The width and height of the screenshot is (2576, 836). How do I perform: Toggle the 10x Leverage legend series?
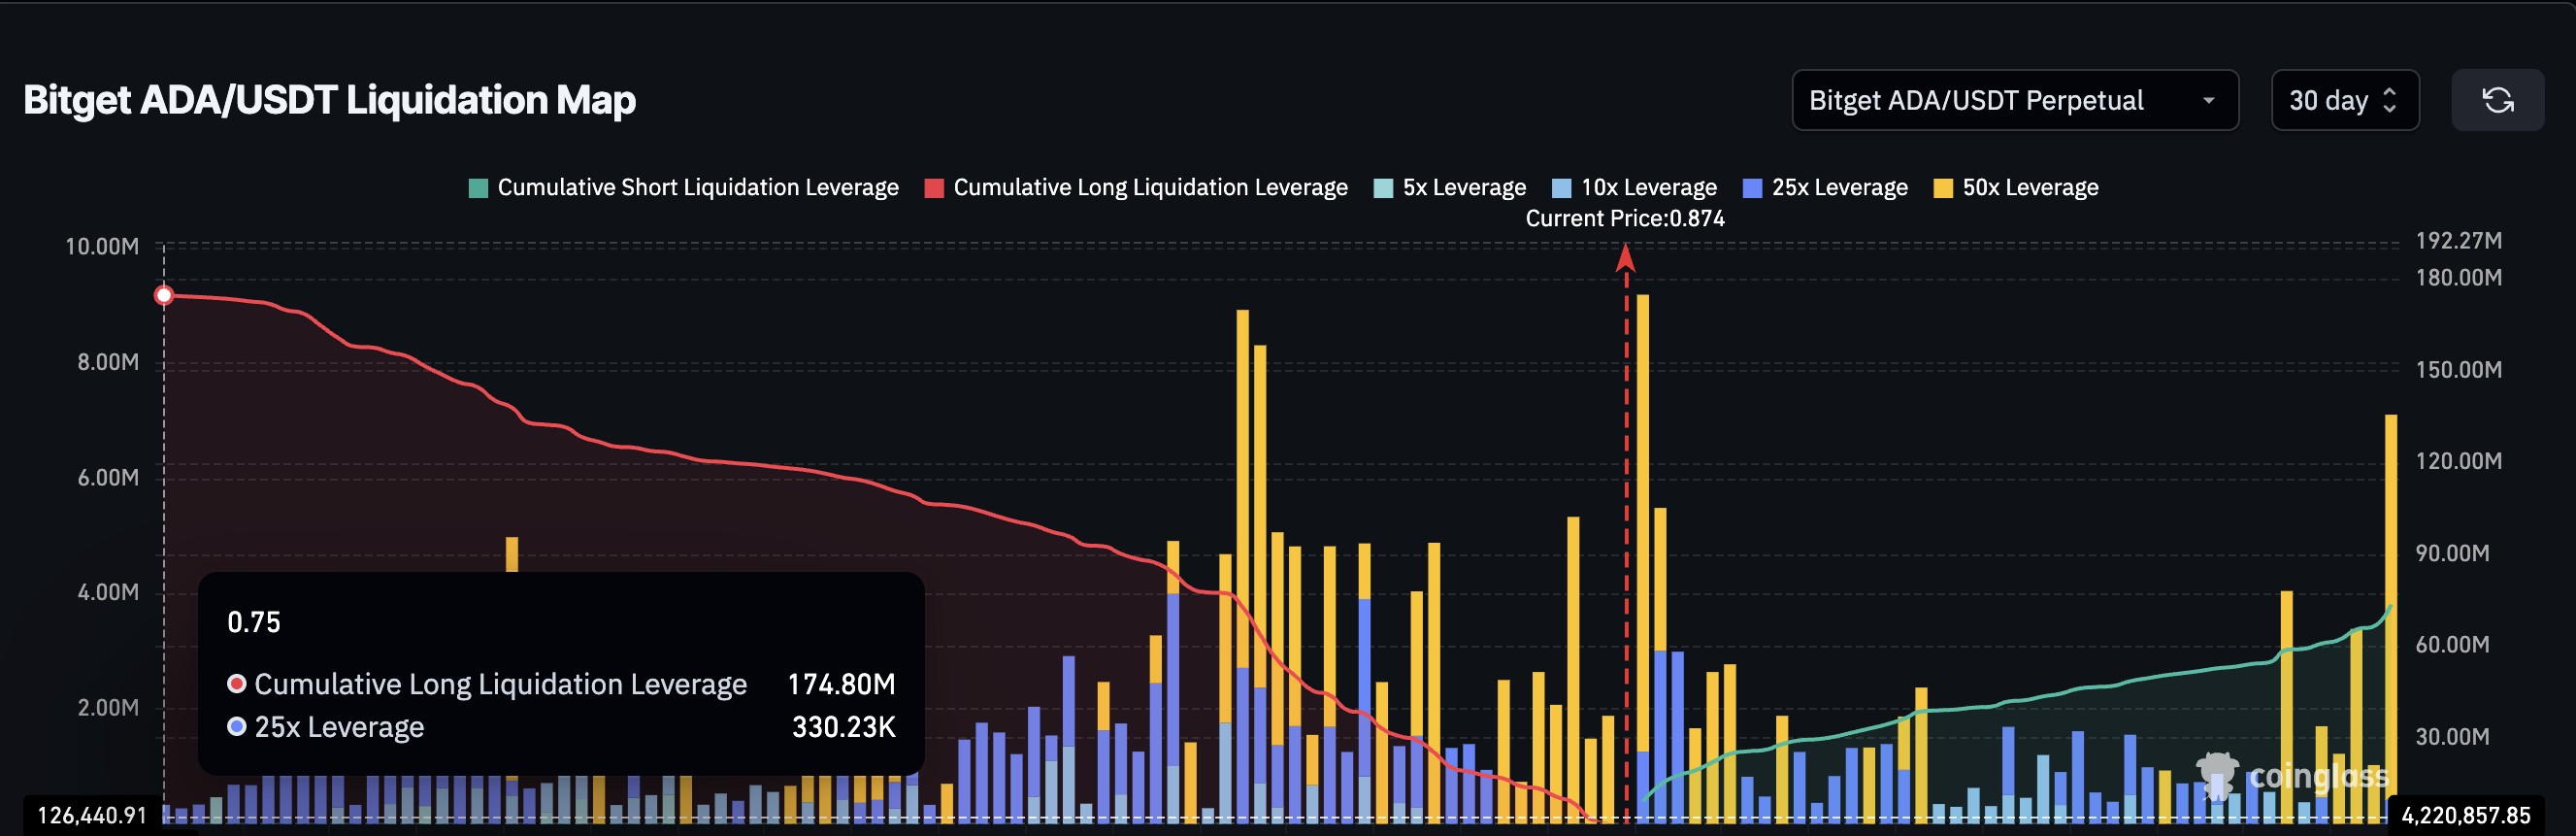point(1634,188)
